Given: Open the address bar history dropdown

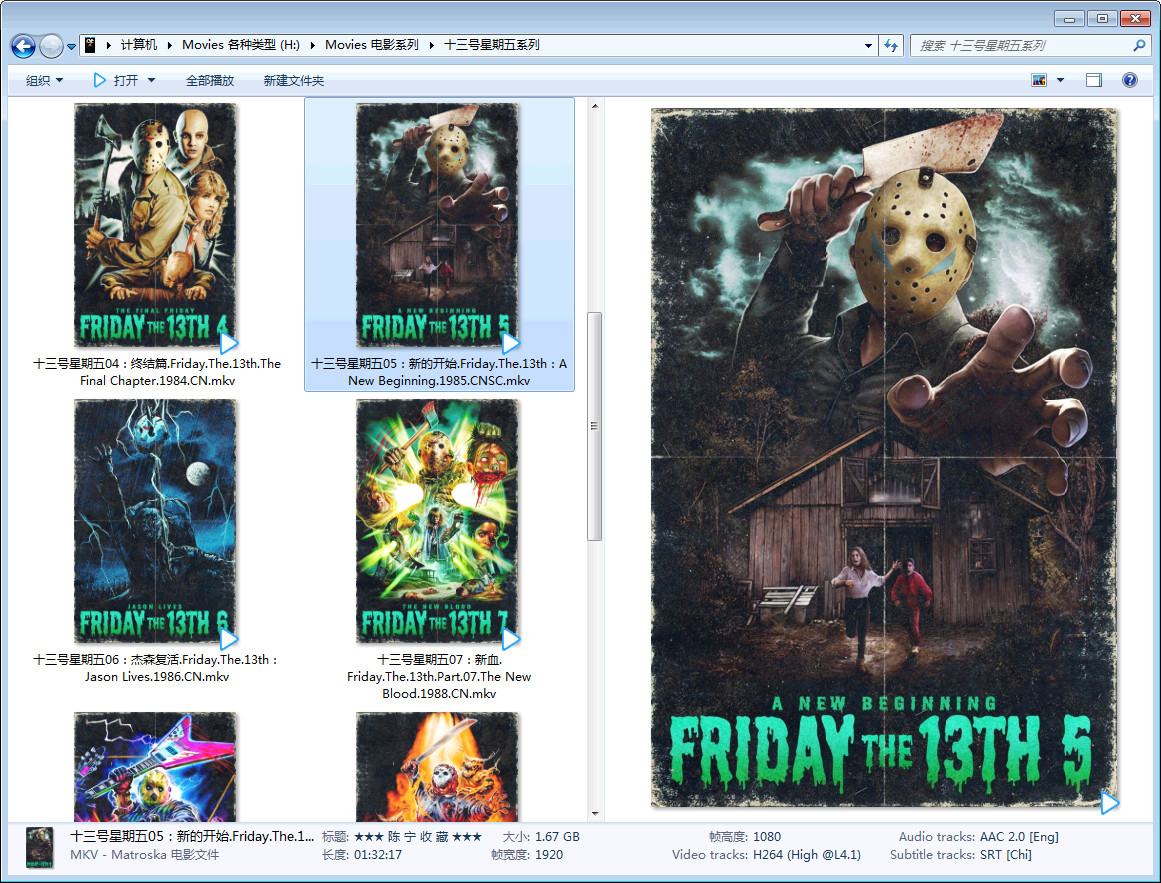Looking at the screenshot, I should coord(868,46).
